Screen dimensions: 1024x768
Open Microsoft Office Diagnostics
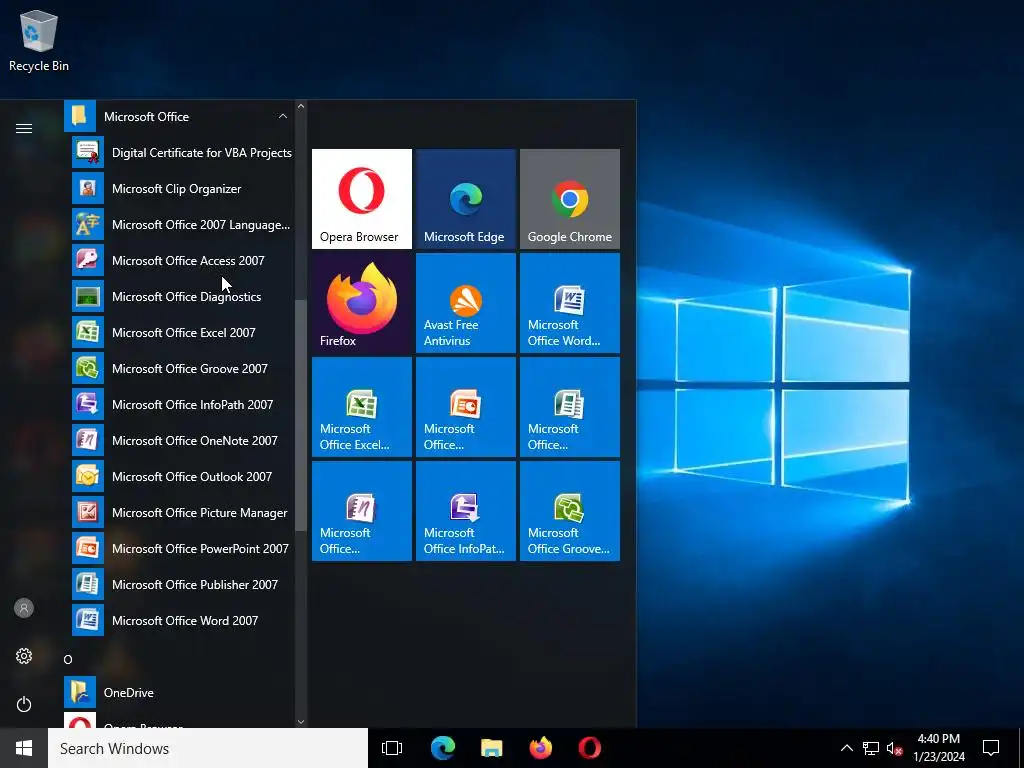(x=182, y=296)
